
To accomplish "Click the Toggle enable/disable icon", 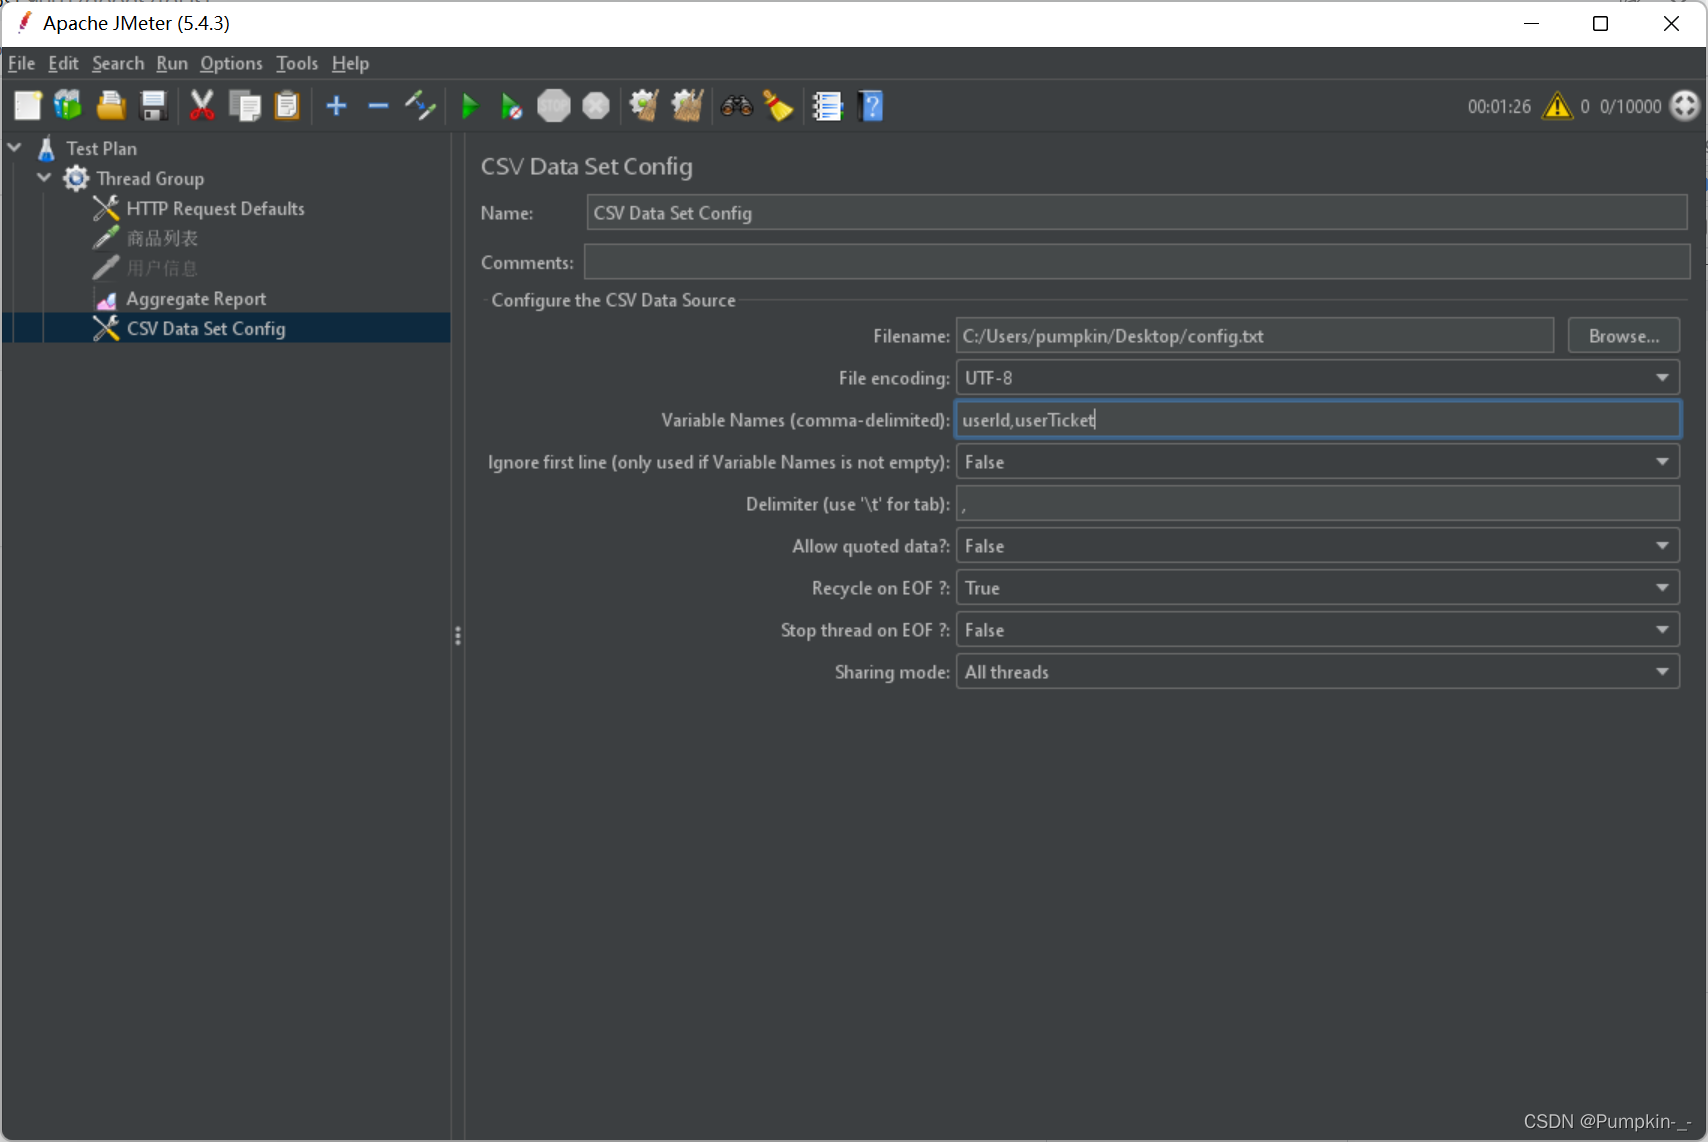I will [420, 106].
